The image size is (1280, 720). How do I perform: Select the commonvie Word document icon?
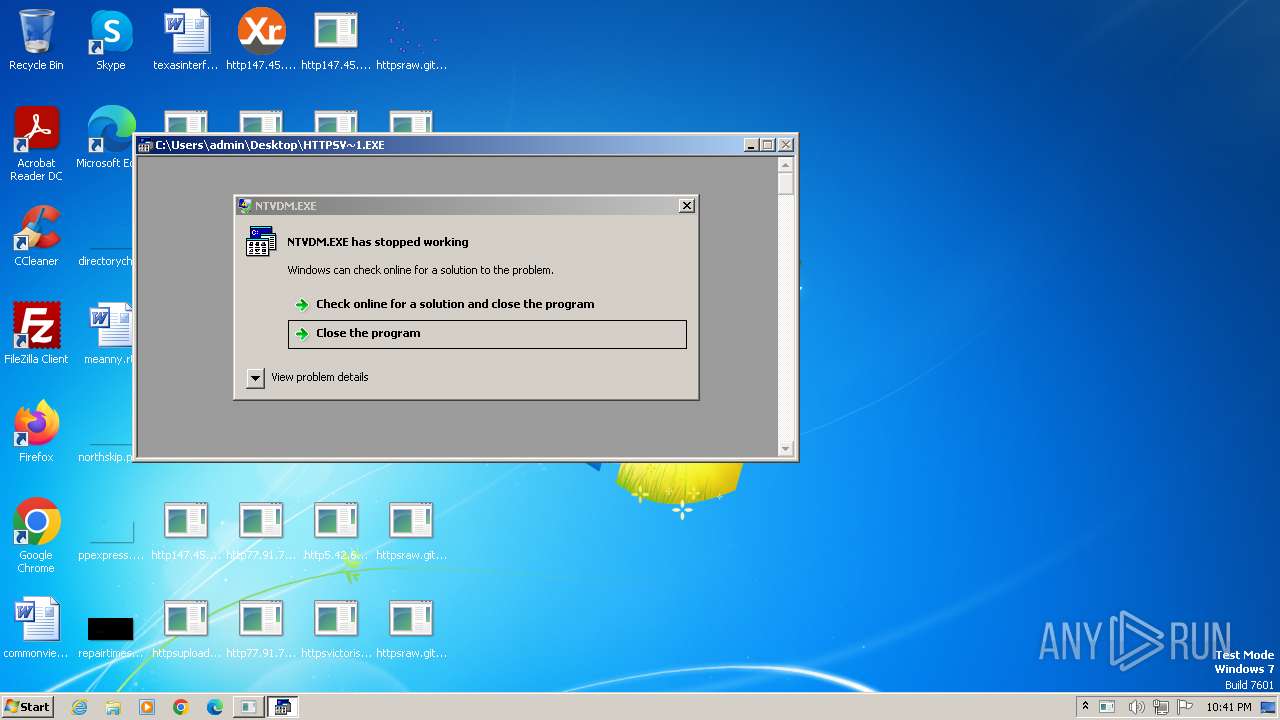click(36, 628)
